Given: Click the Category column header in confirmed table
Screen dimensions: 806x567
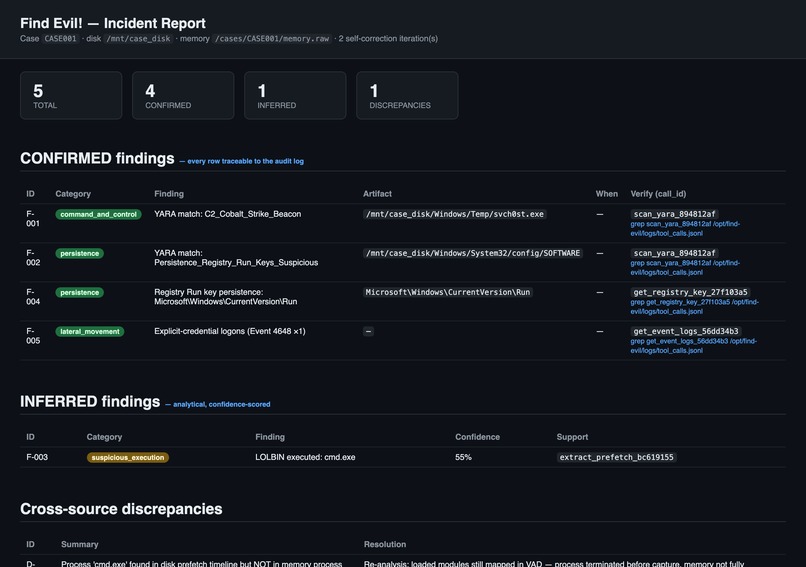Looking at the screenshot, I should pos(73,194).
